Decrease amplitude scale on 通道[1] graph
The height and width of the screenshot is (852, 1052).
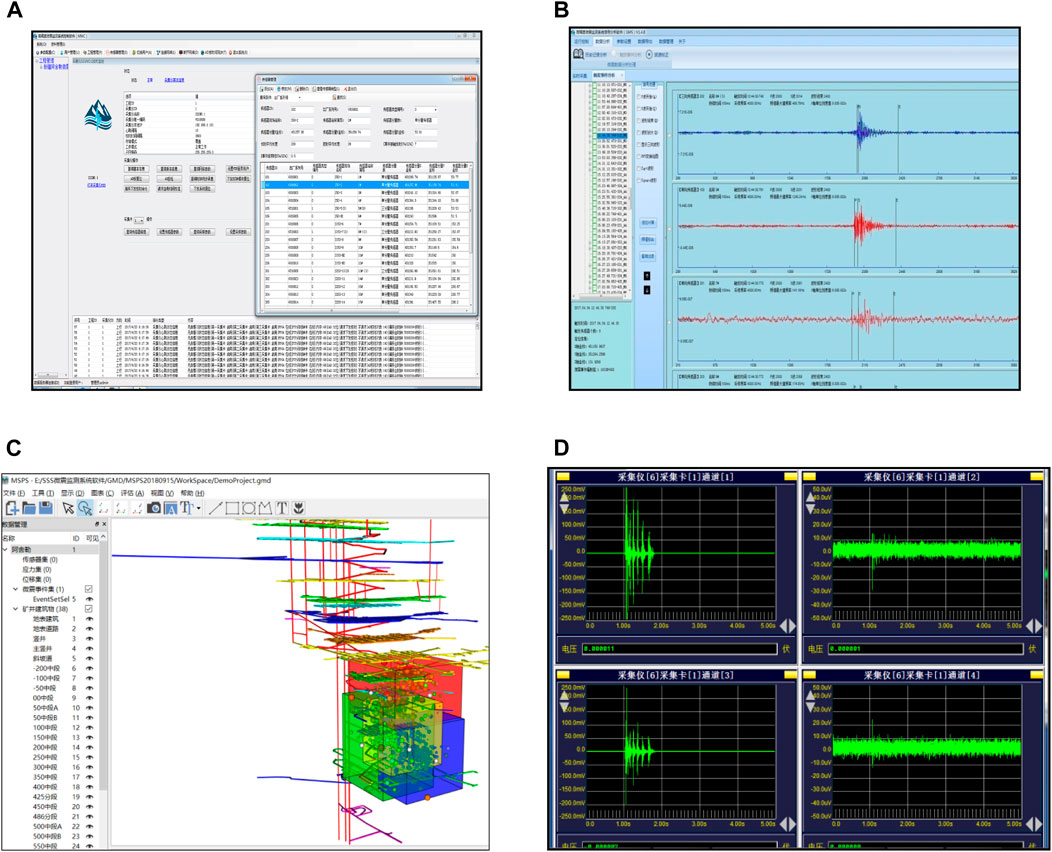[564, 507]
